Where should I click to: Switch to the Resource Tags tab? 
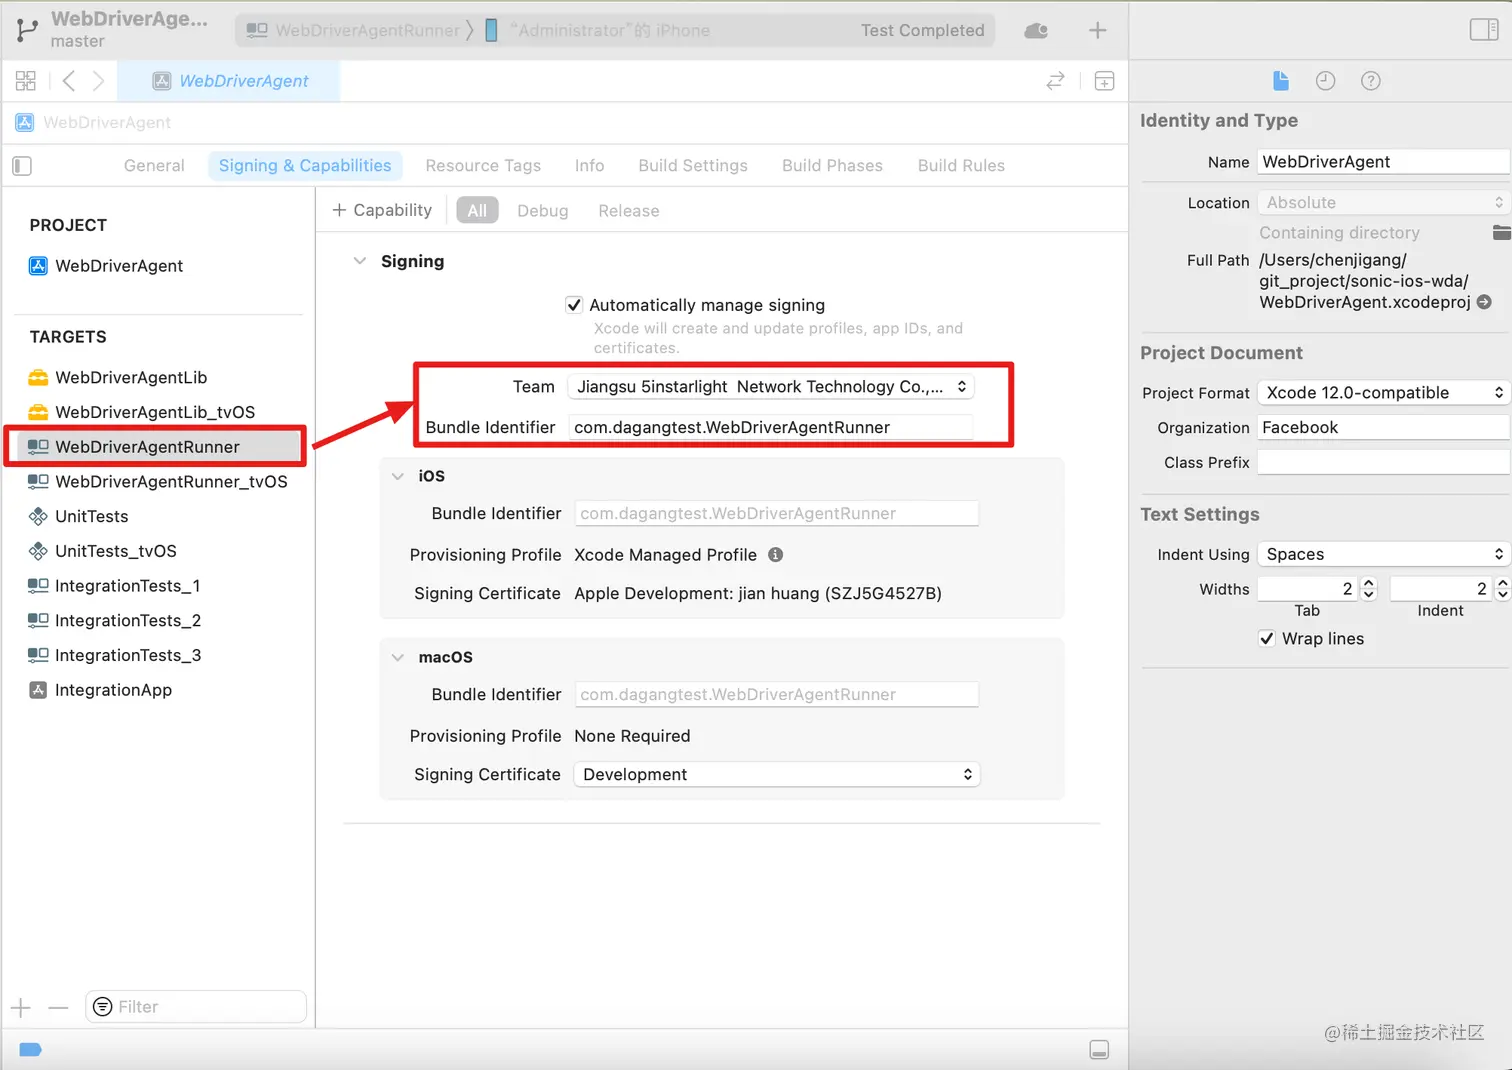pyautogui.click(x=483, y=166)
